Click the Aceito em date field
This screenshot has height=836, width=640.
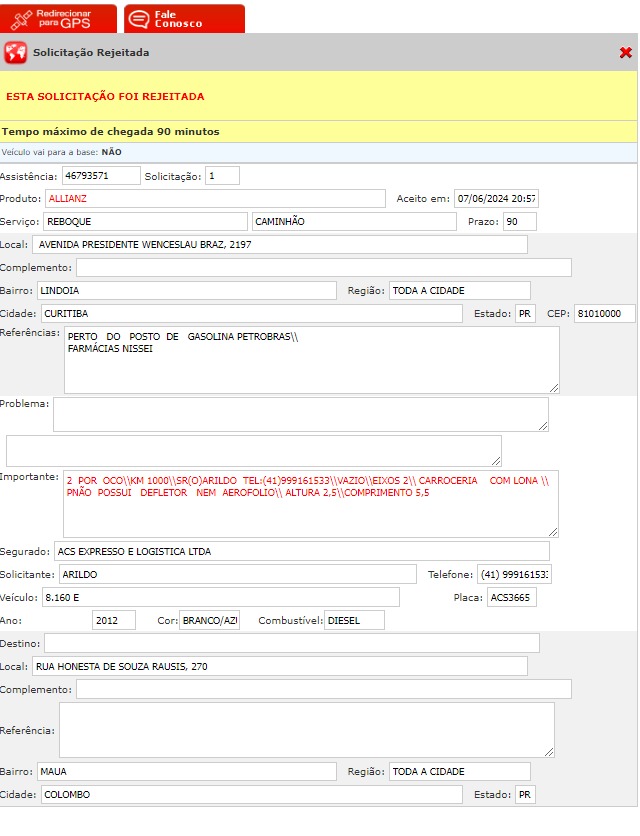click(x=495, y=198)
